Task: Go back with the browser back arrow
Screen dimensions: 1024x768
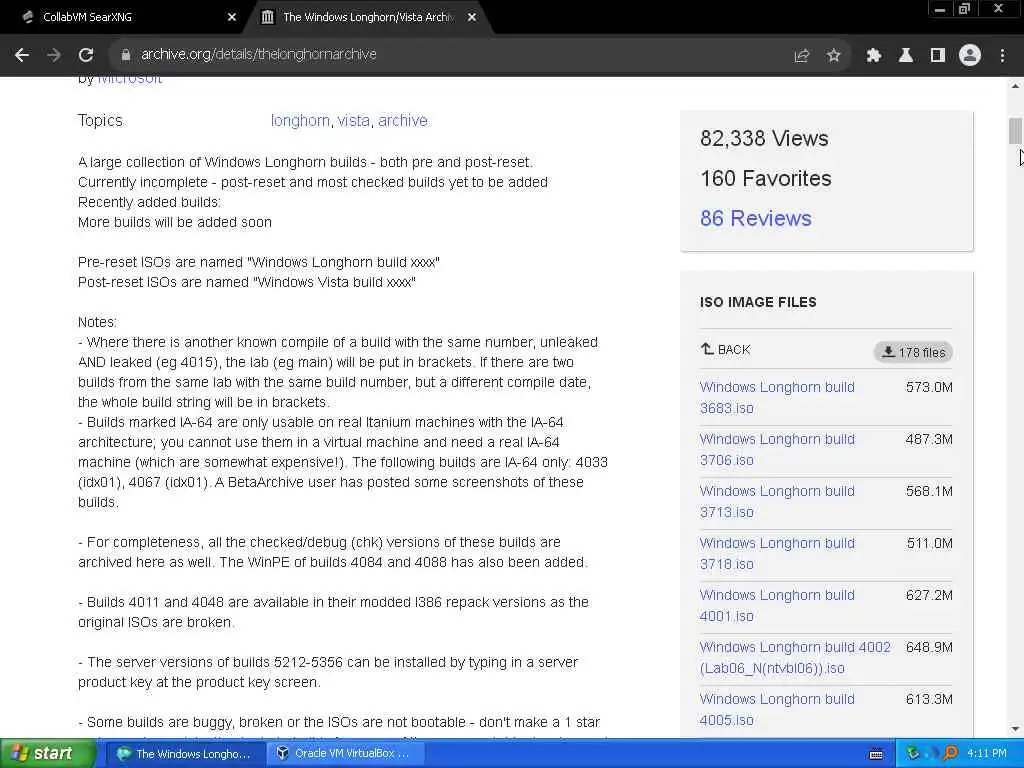Action: tap(22, 55)
